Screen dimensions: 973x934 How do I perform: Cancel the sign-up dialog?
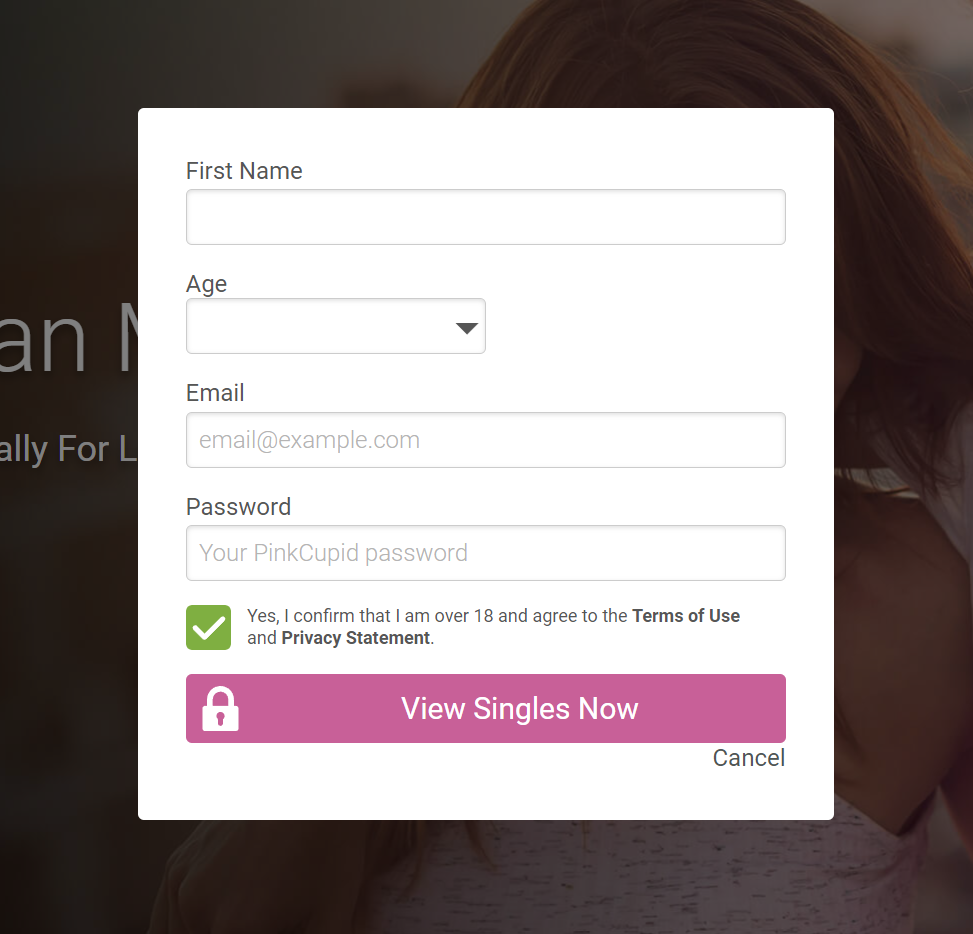[x=749, y=758]
